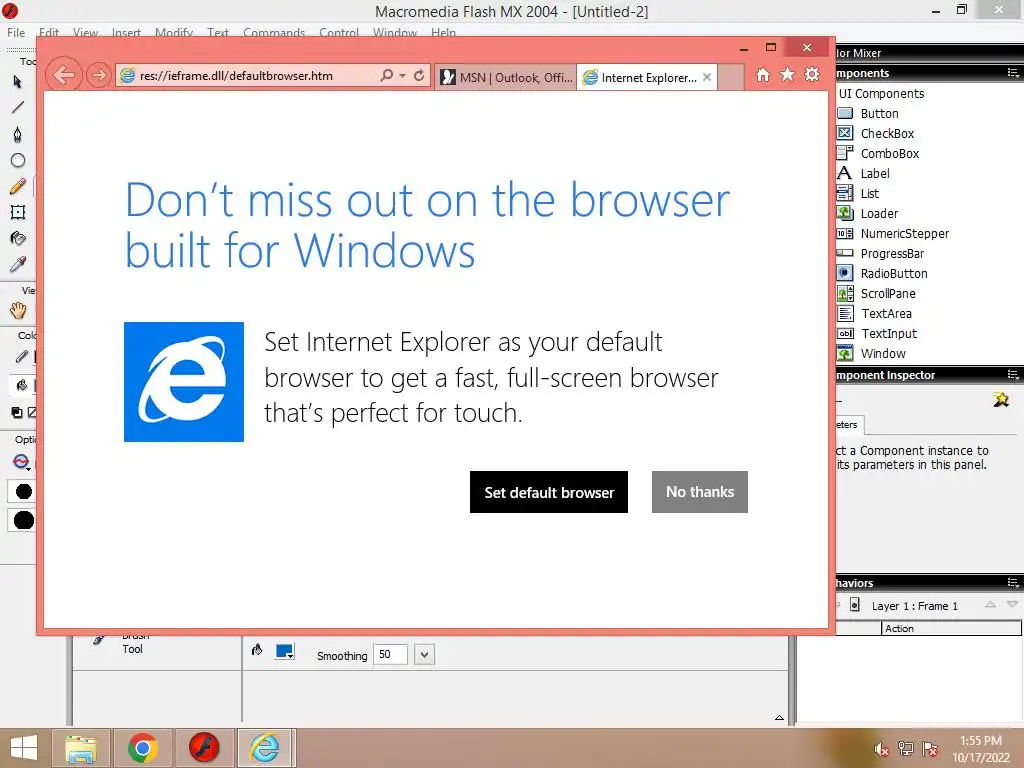Open the Components panel options menu
Screen dimensions: 1024x768
[x=1013, y=72]
